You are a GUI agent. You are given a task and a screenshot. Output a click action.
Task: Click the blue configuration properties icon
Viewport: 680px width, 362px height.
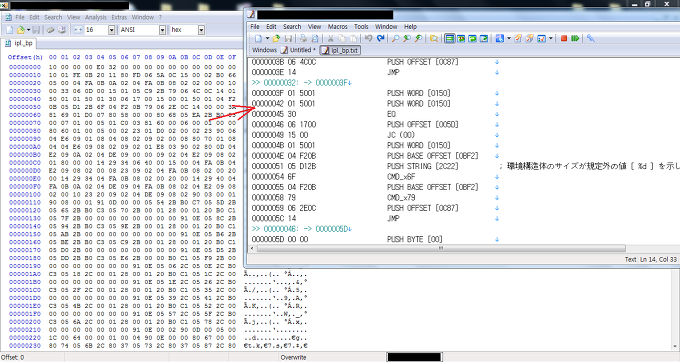(x=500, y=39)
